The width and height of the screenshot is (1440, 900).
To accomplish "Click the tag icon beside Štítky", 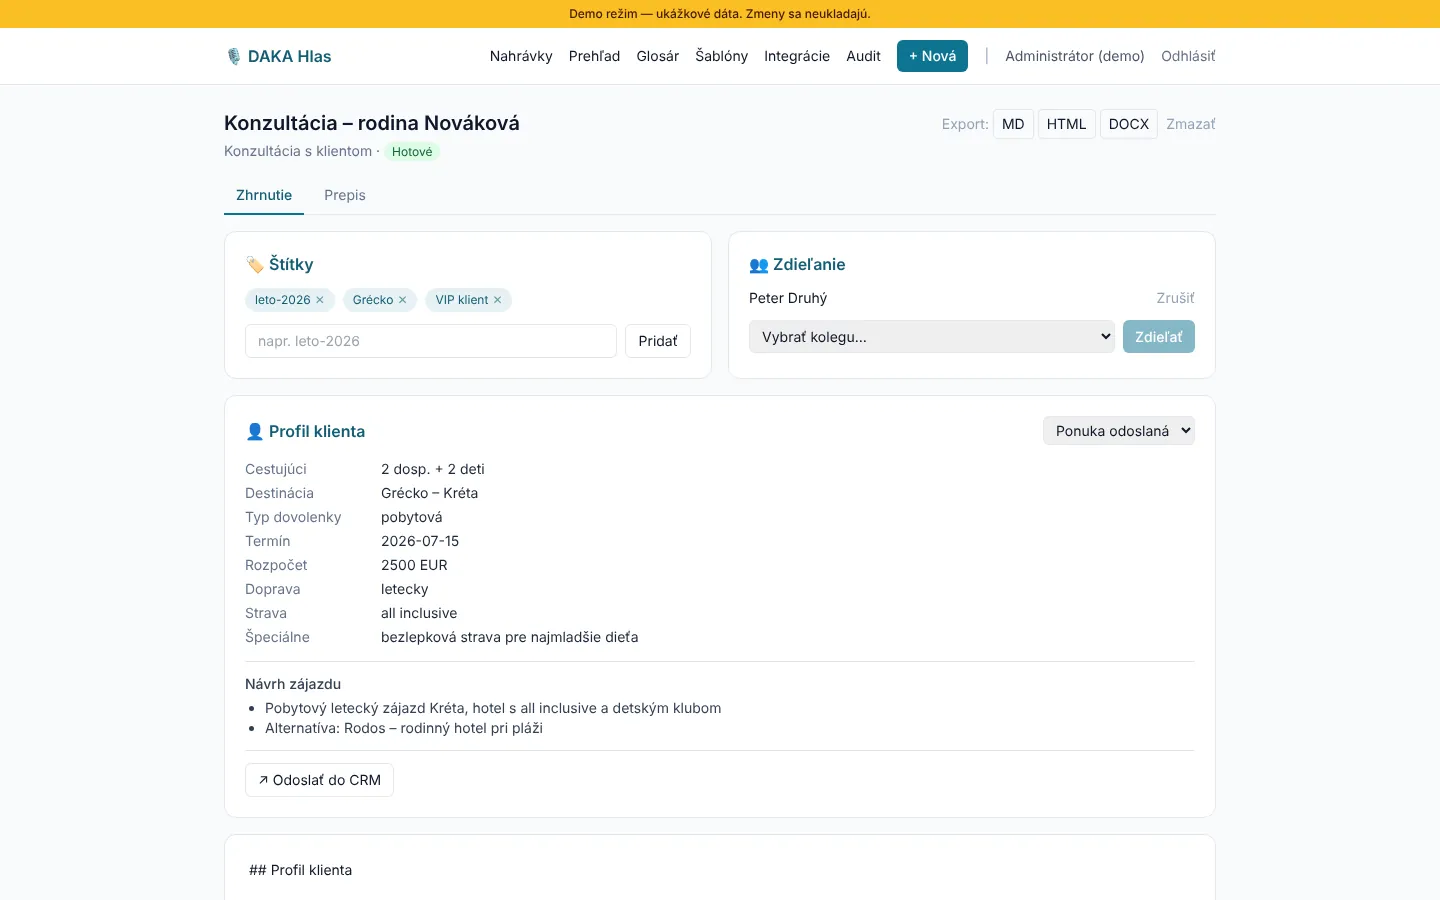I will (x=255, y=265).
